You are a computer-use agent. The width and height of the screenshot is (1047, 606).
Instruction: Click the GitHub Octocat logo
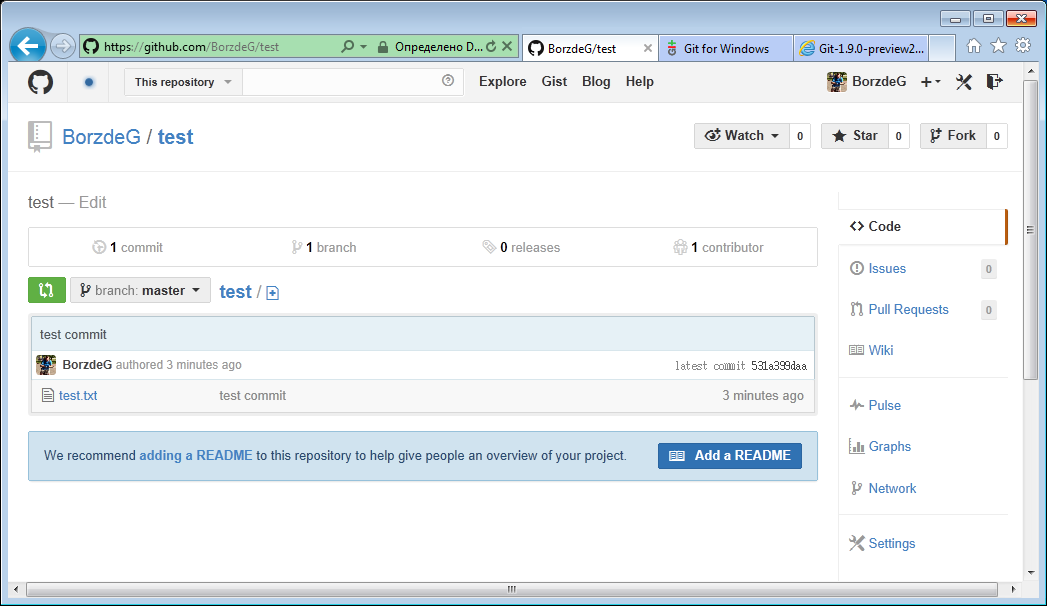[40, 82]
